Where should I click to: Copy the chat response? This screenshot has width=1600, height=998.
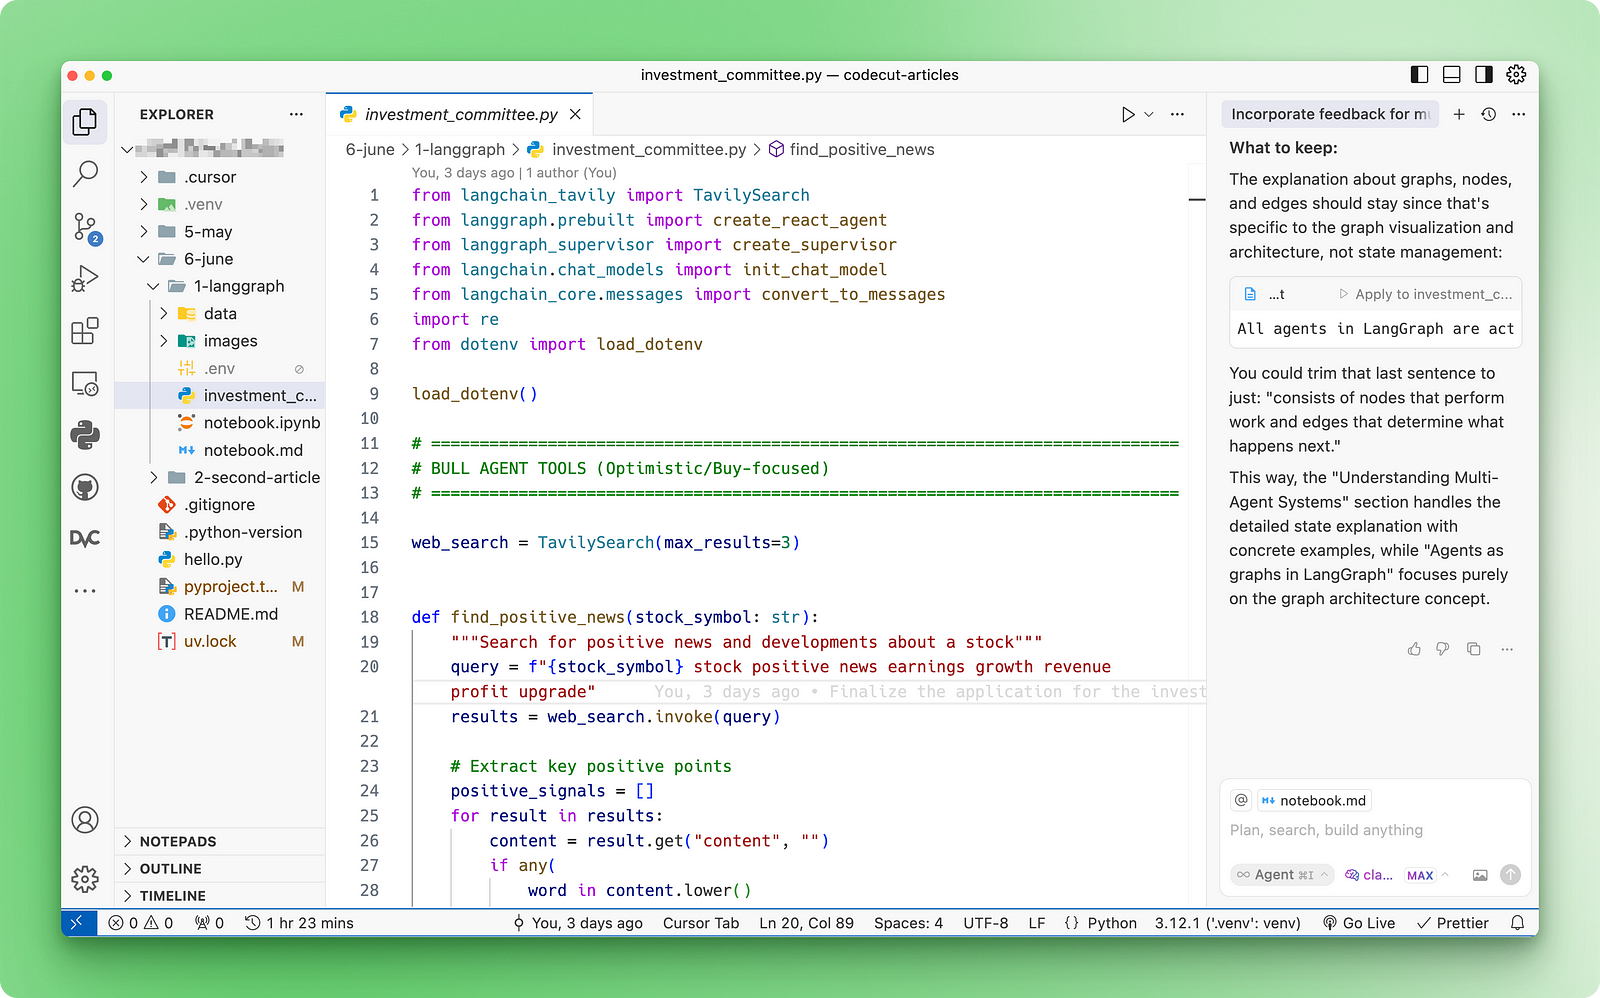click(1474, 649)
